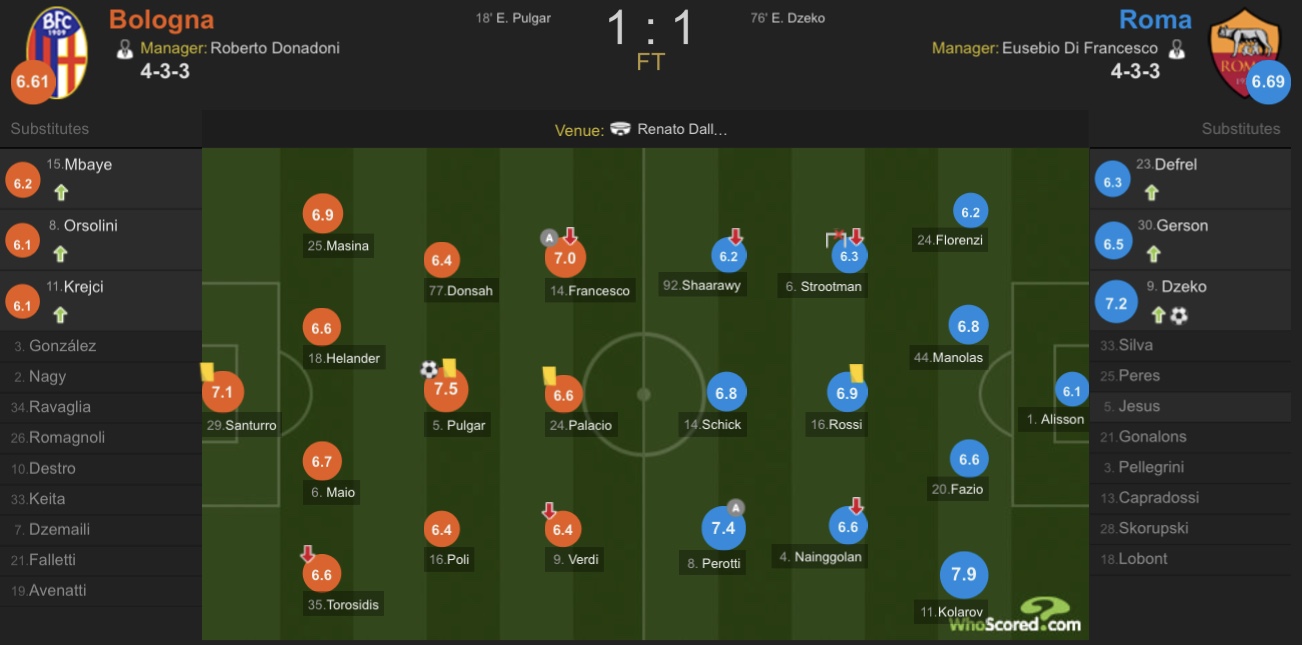Click the substitution arrow under Mbaye
Screen dimensions: 1305x645
[60, 193]
